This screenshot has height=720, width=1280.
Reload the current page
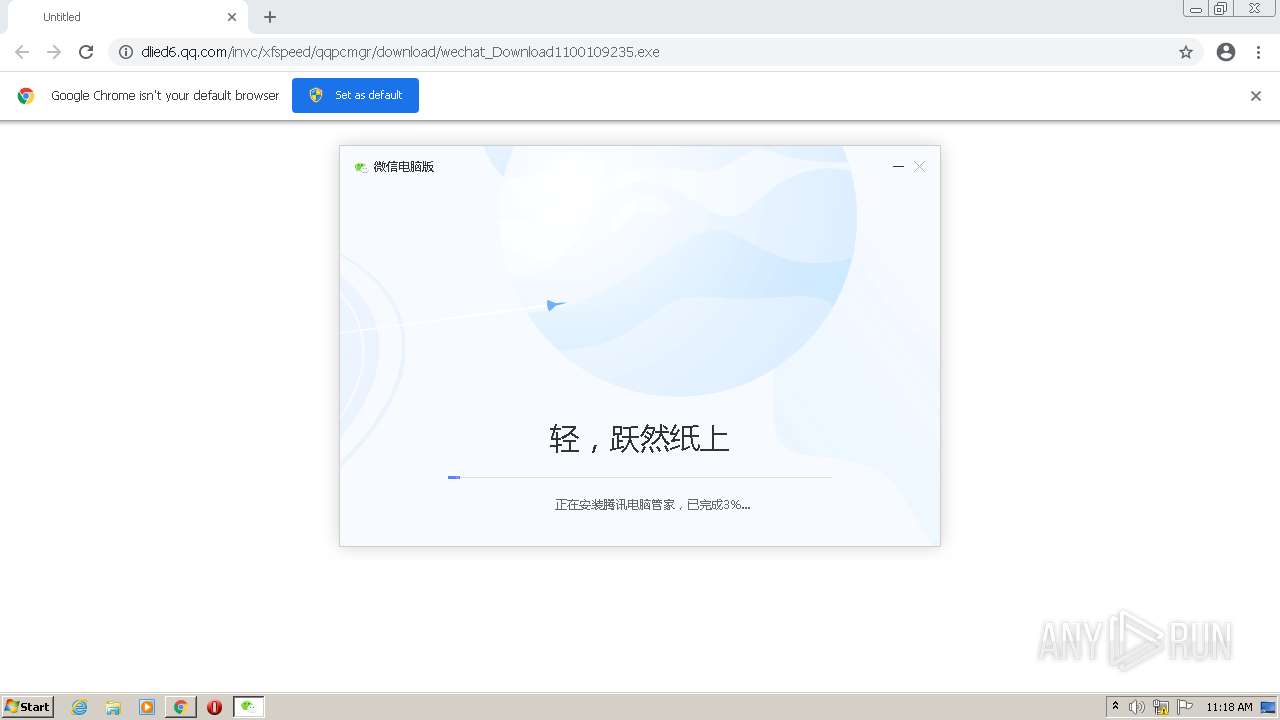pos(86,52)
